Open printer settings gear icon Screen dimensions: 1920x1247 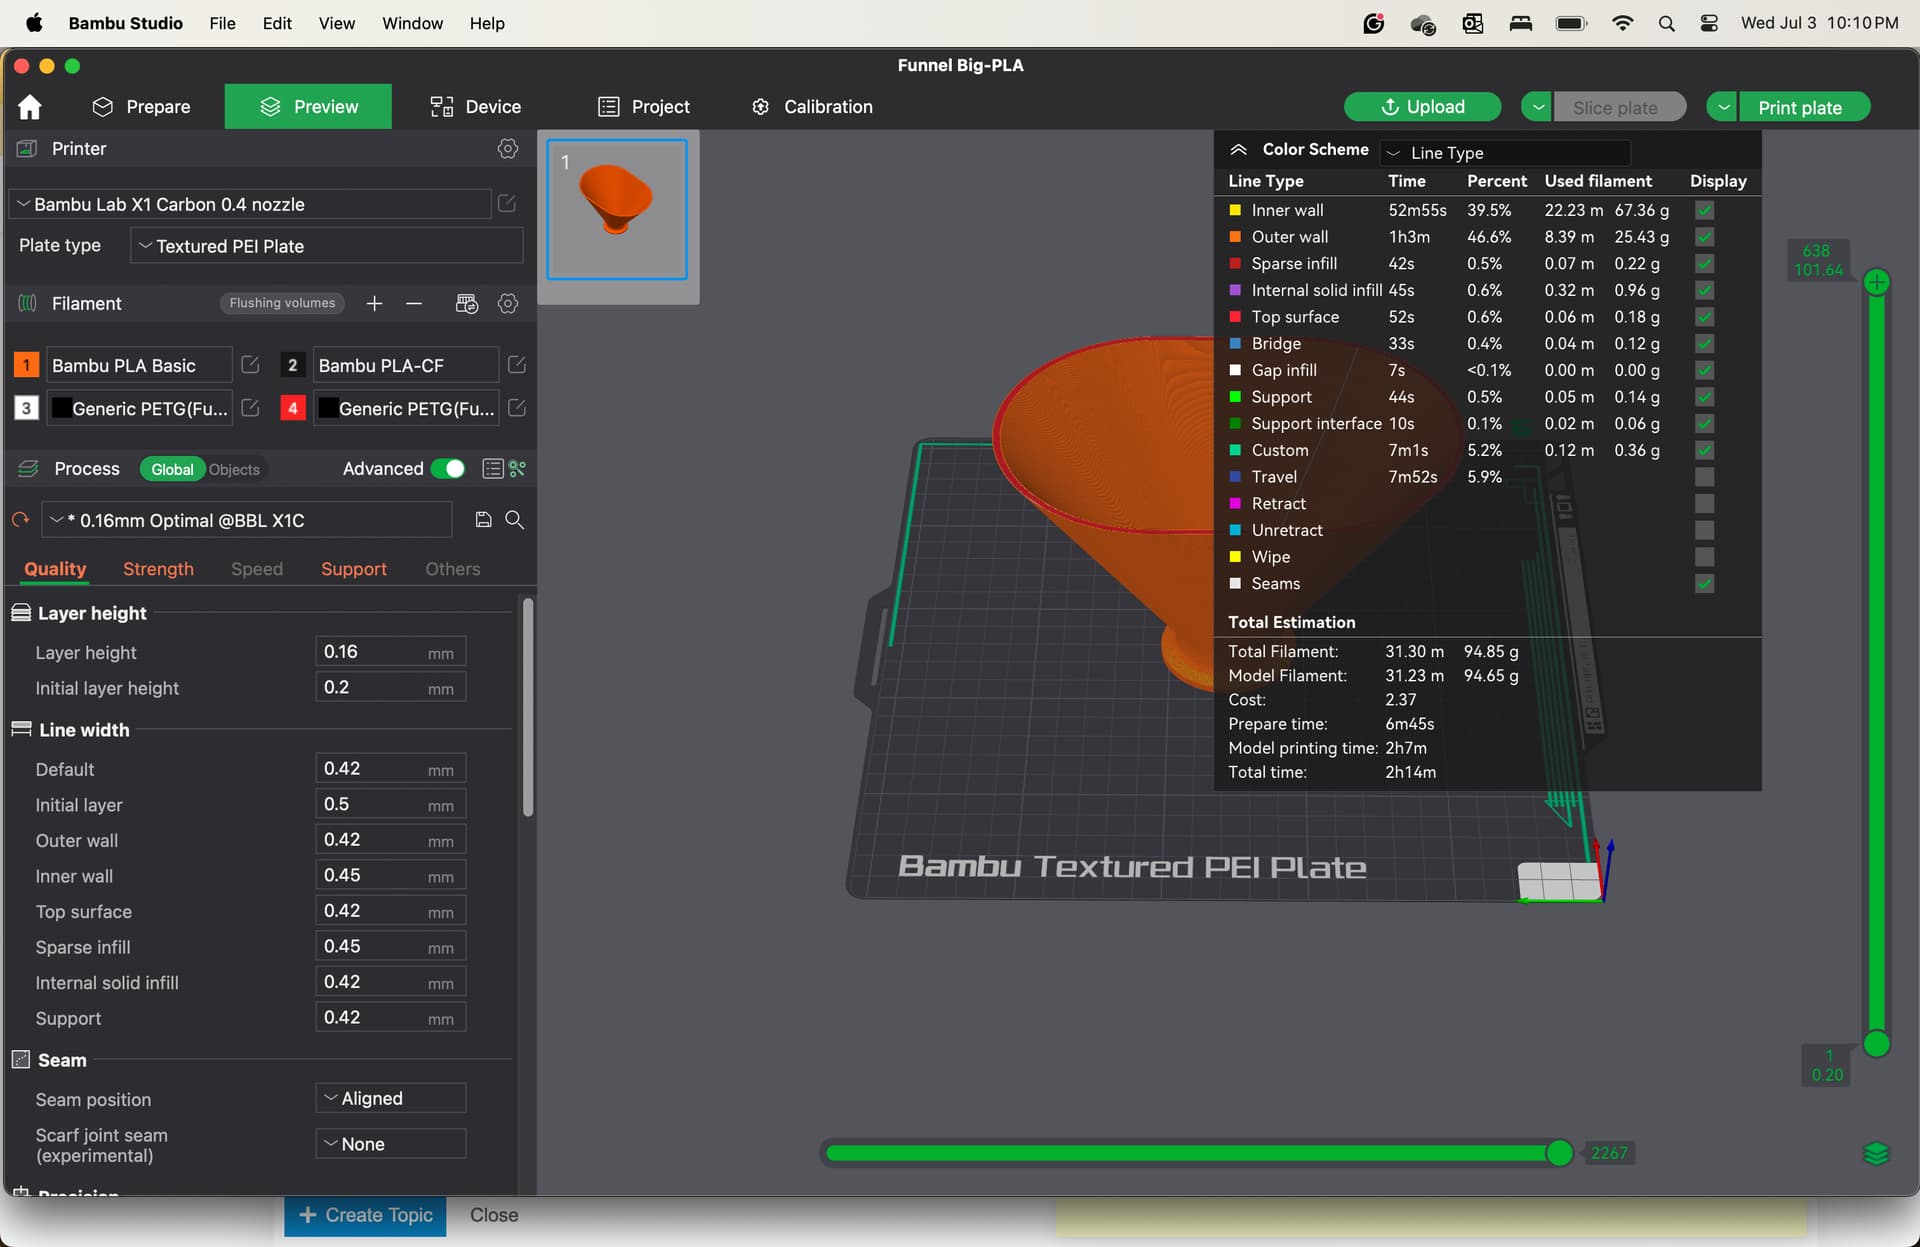(x=508, y=149)
